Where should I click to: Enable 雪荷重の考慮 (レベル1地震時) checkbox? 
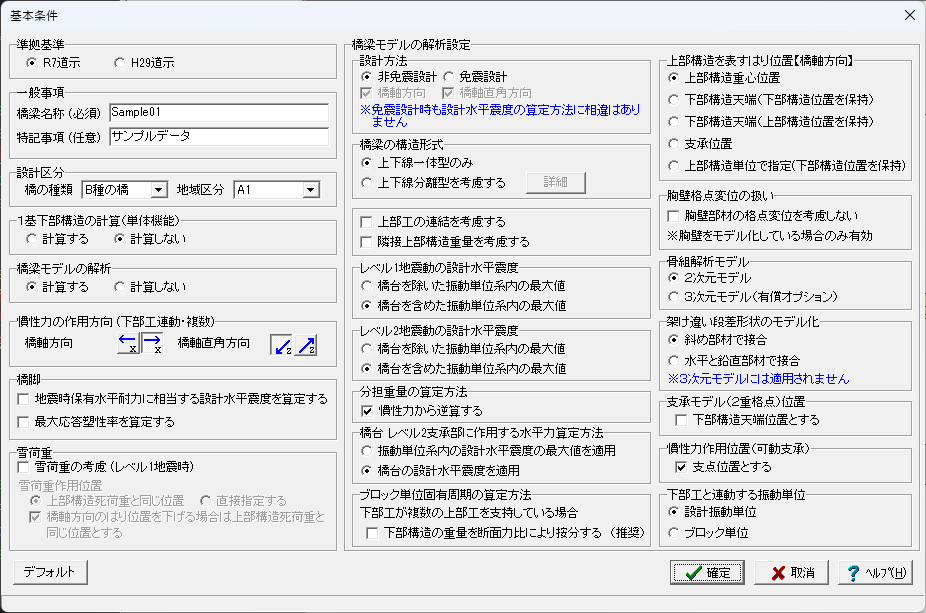tap(24, 466)
